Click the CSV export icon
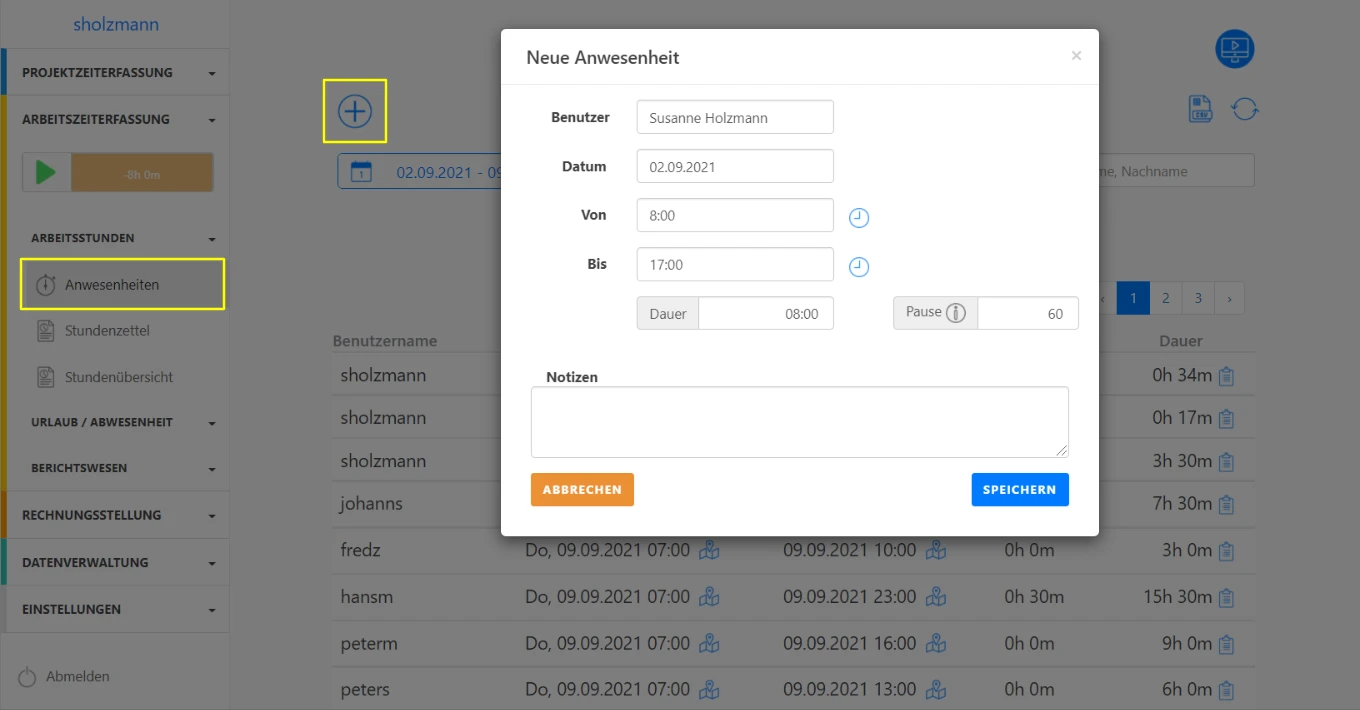This screenshot has width=1360, height=710. (1201, 109)
